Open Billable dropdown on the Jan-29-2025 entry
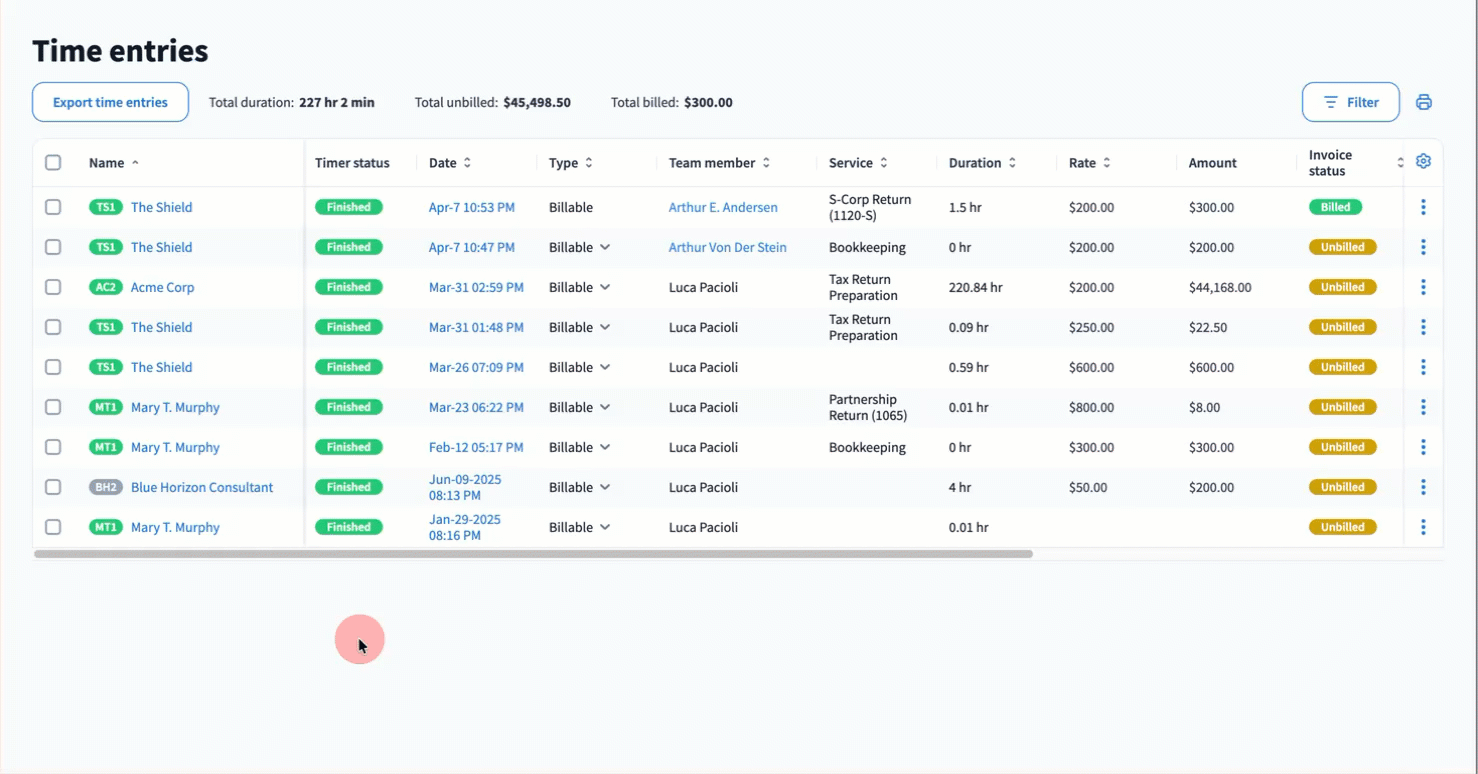Image resolution: width=1478 pixels, height=774 pixels. pos(605,527)
